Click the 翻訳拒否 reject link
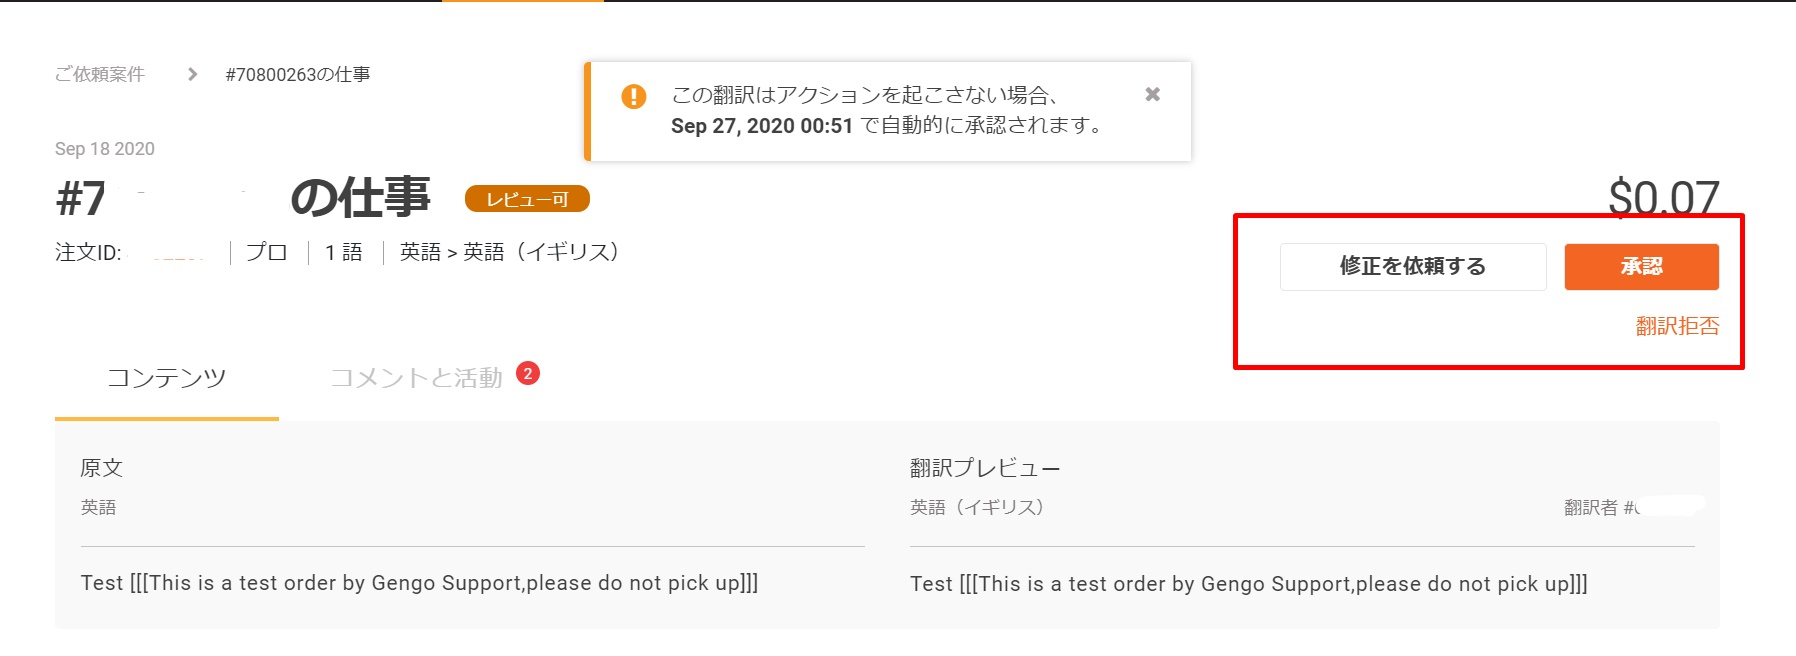 1677,326
